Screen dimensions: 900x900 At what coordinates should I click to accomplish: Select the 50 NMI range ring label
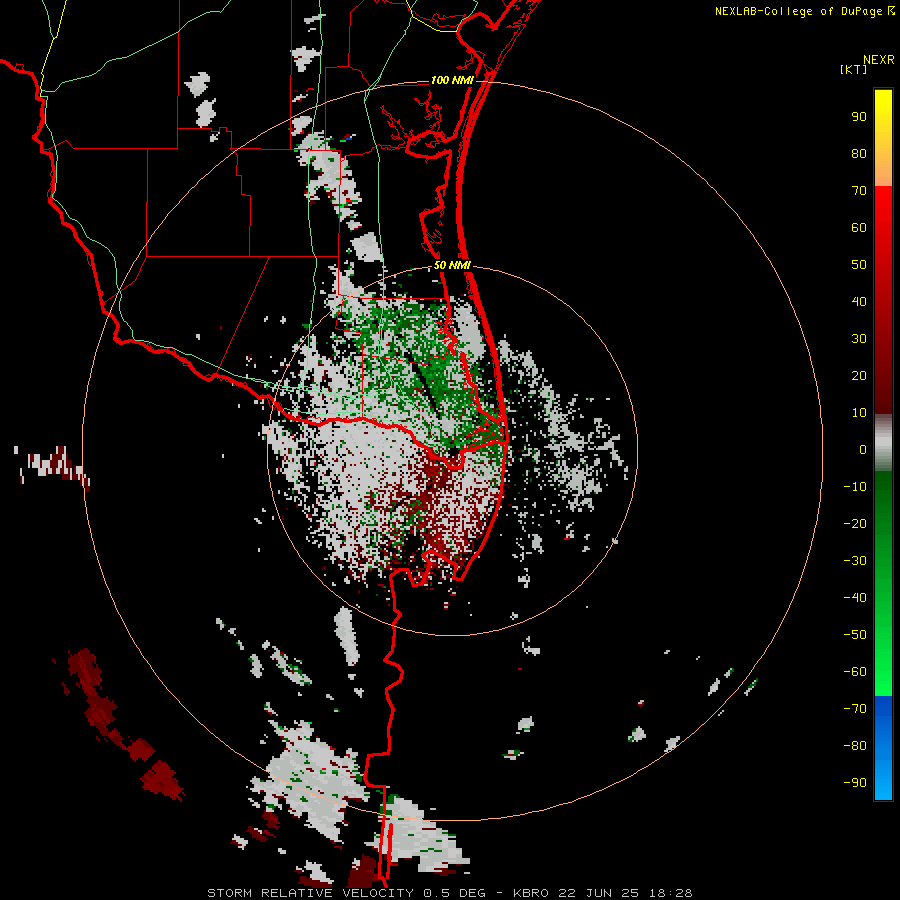coord(452,265)
